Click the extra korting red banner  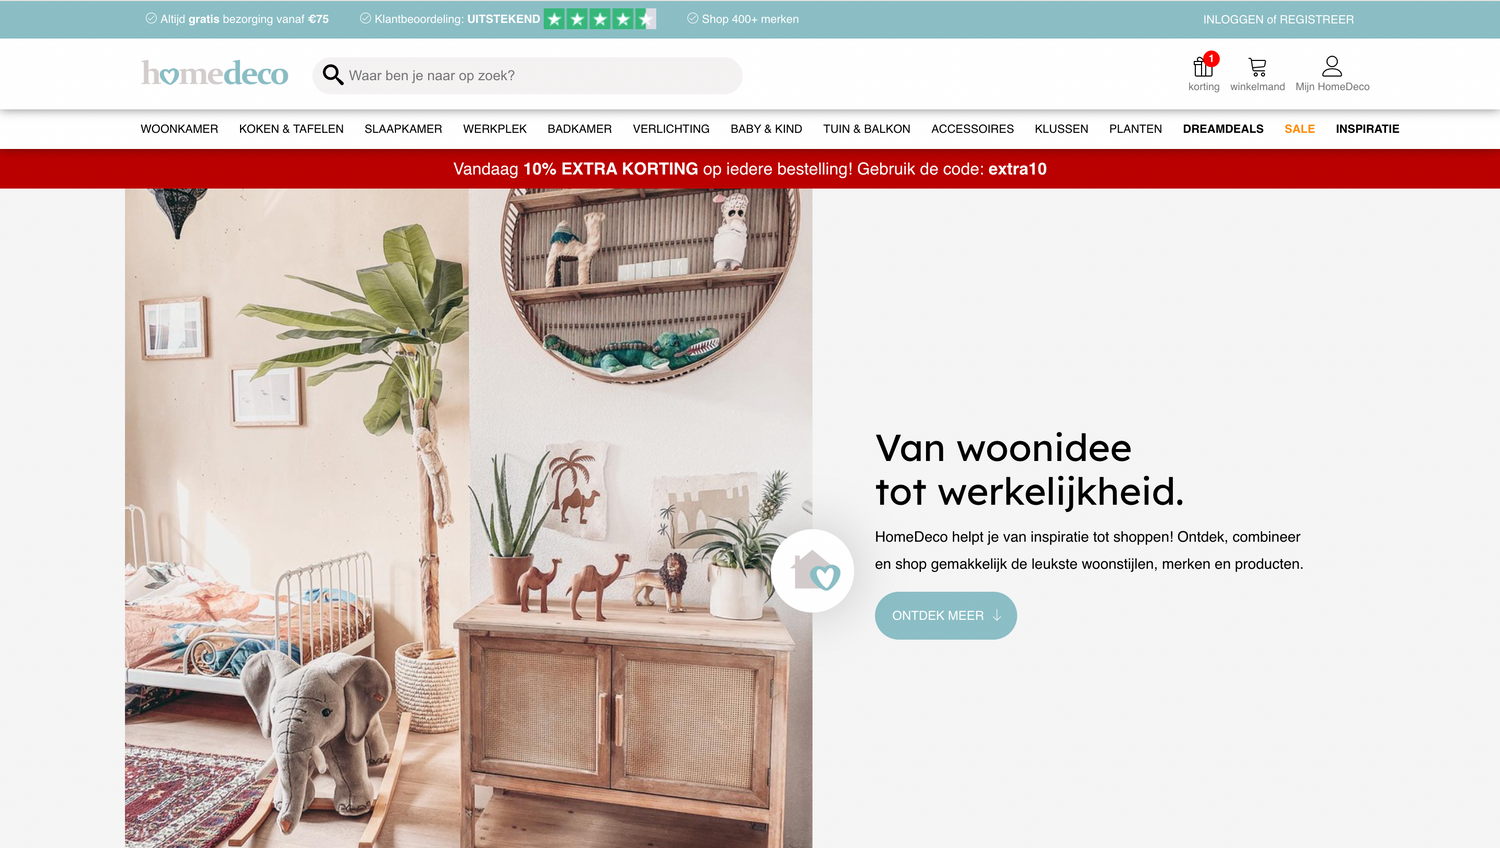(750, 169)
